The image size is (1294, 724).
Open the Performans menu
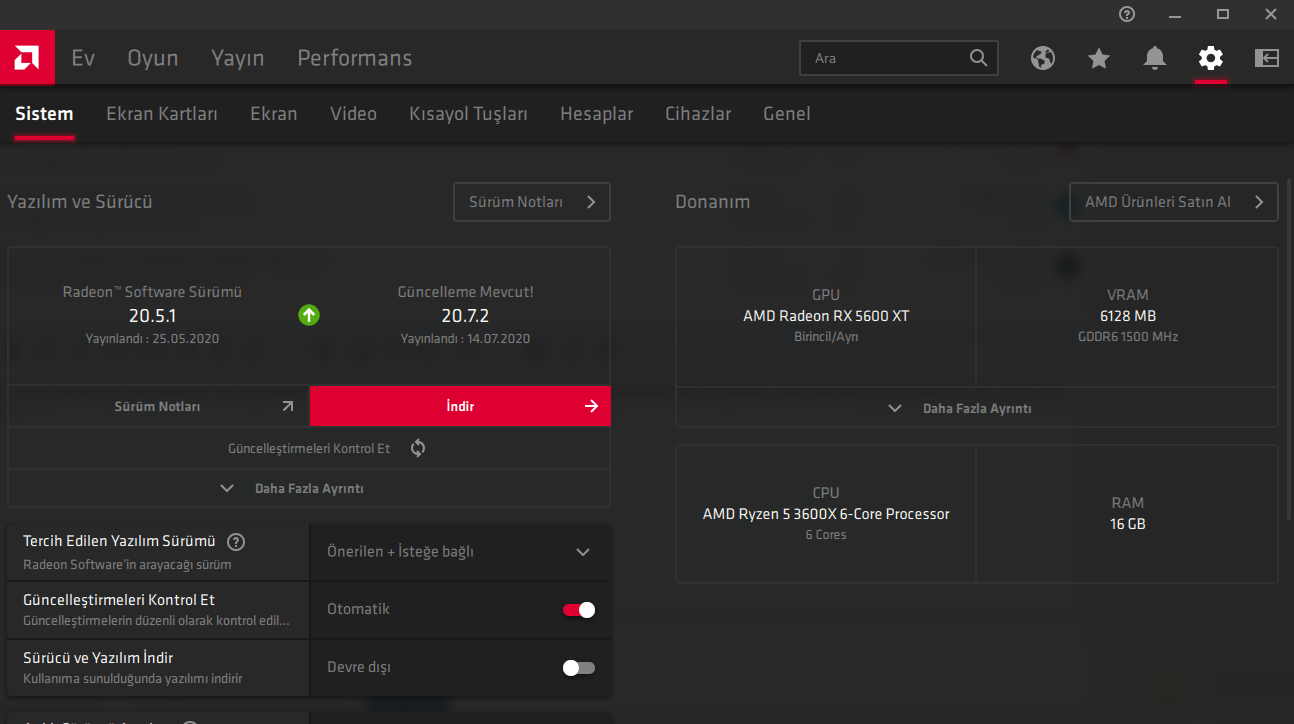[355, 58]
